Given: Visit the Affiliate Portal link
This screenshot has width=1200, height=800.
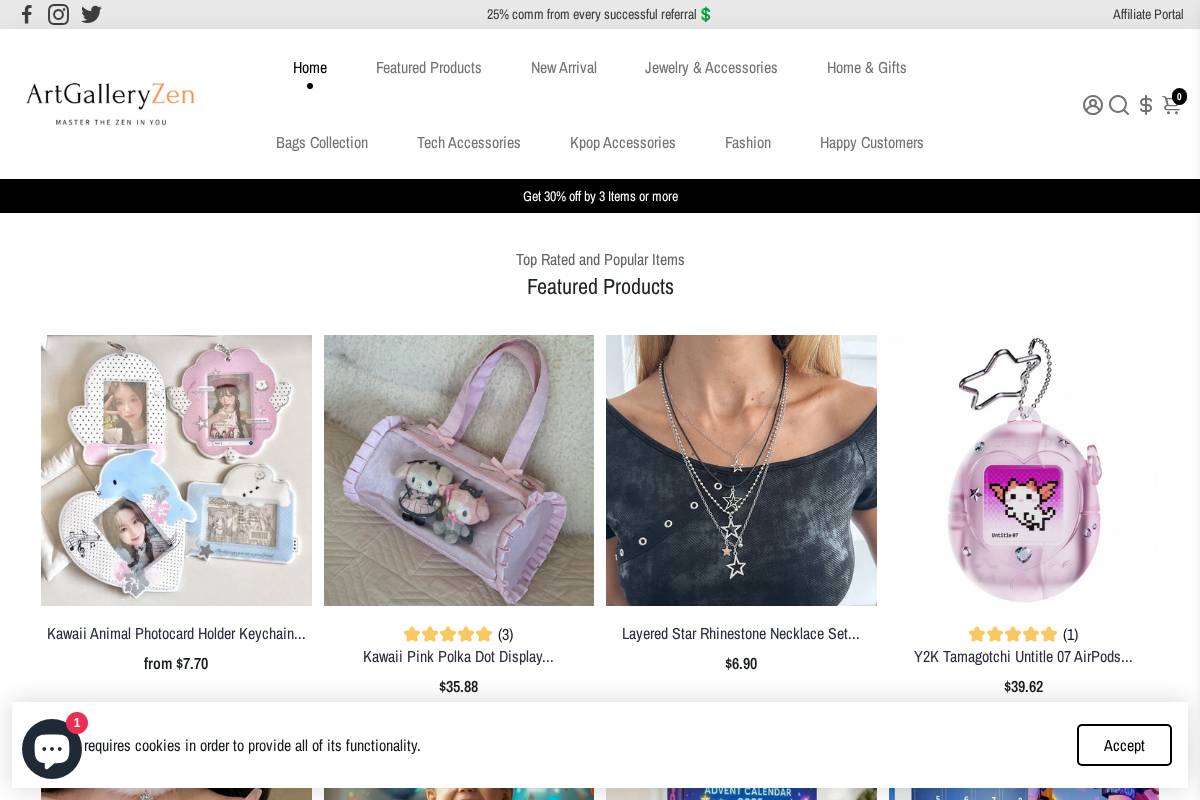Looking at the screenshot, I should click(x=1148, y=14).
